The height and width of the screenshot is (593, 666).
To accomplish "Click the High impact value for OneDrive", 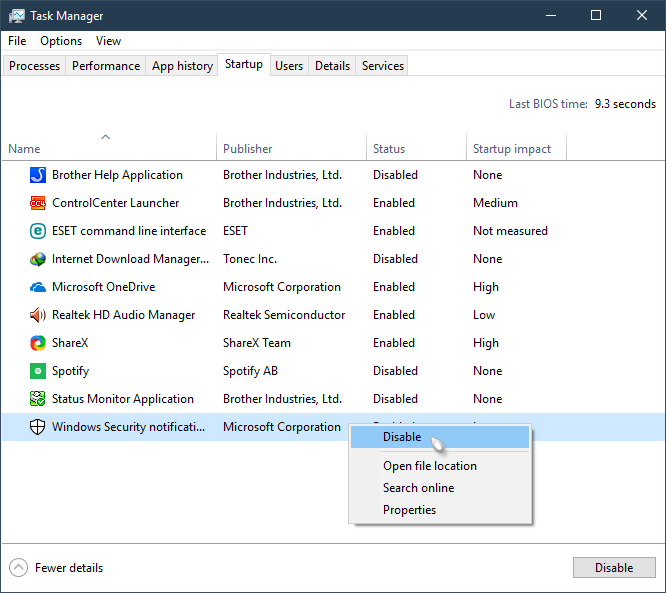I will coord(486,287).
